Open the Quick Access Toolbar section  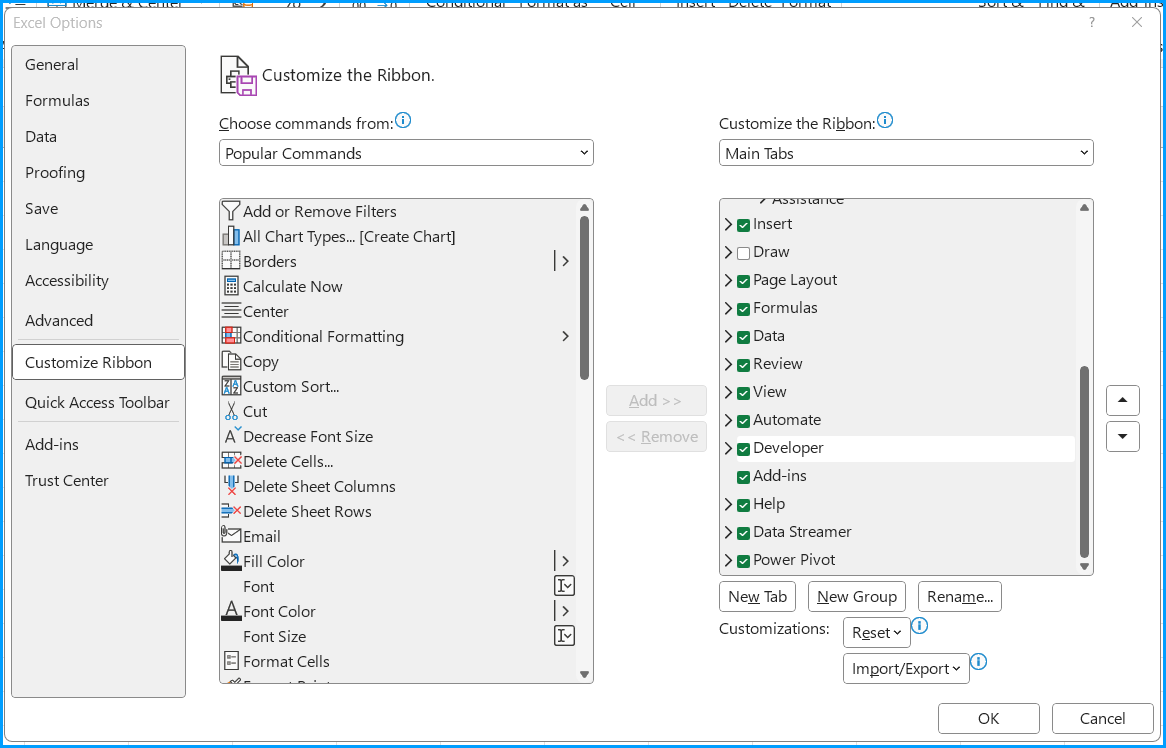coord(97,402)
